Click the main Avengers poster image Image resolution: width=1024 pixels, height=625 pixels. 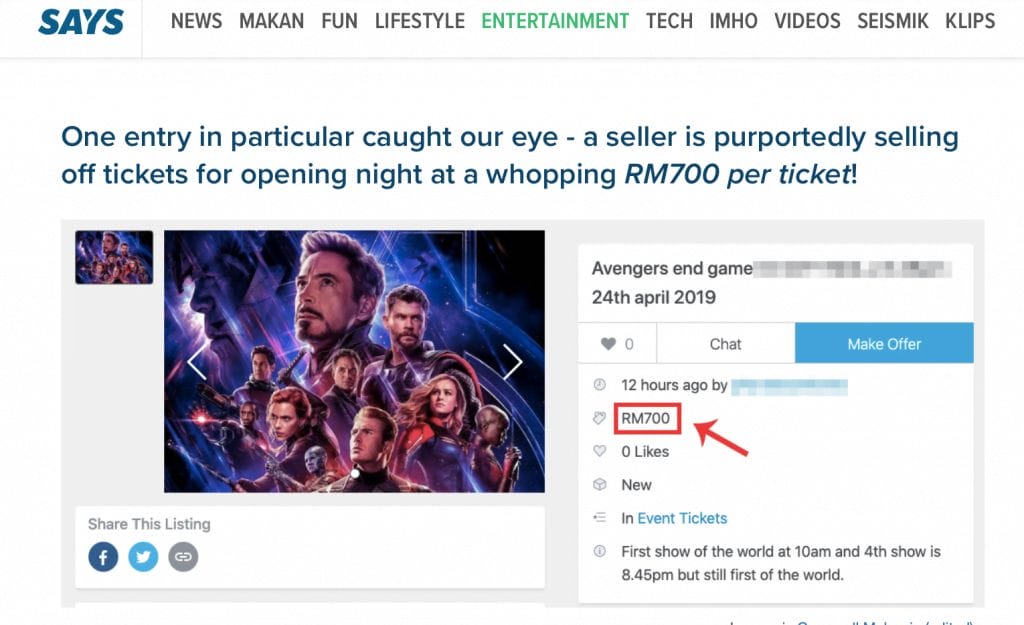(354, 362)
